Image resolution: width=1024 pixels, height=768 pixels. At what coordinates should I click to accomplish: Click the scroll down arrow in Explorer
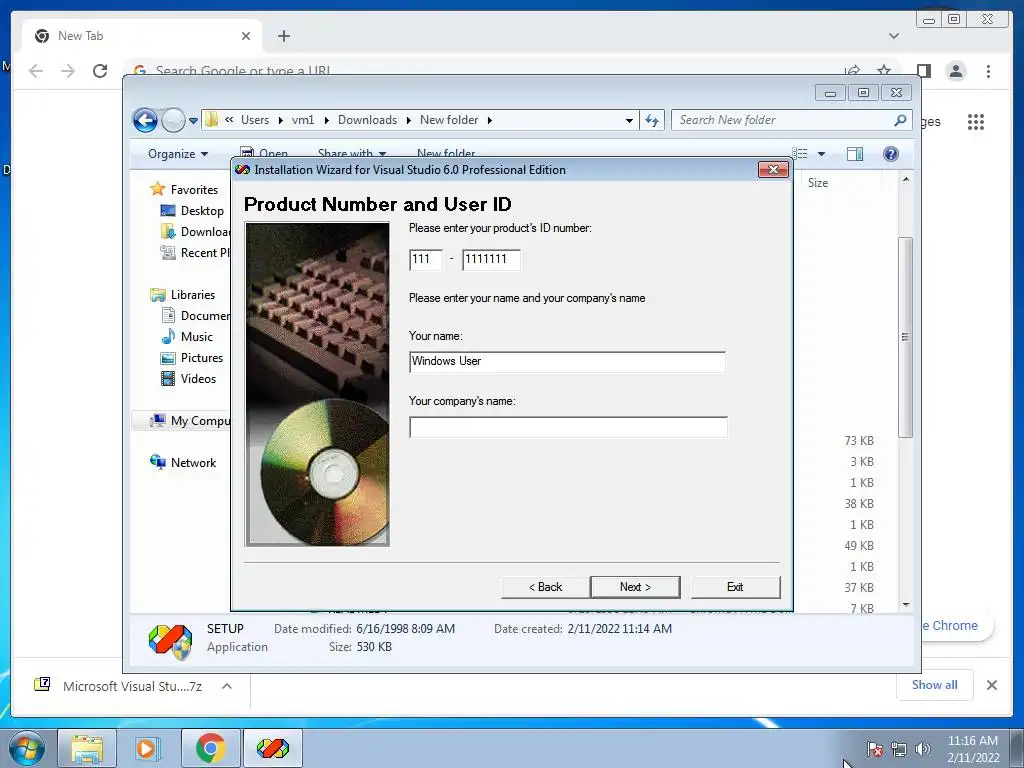(x=906, y=605)
